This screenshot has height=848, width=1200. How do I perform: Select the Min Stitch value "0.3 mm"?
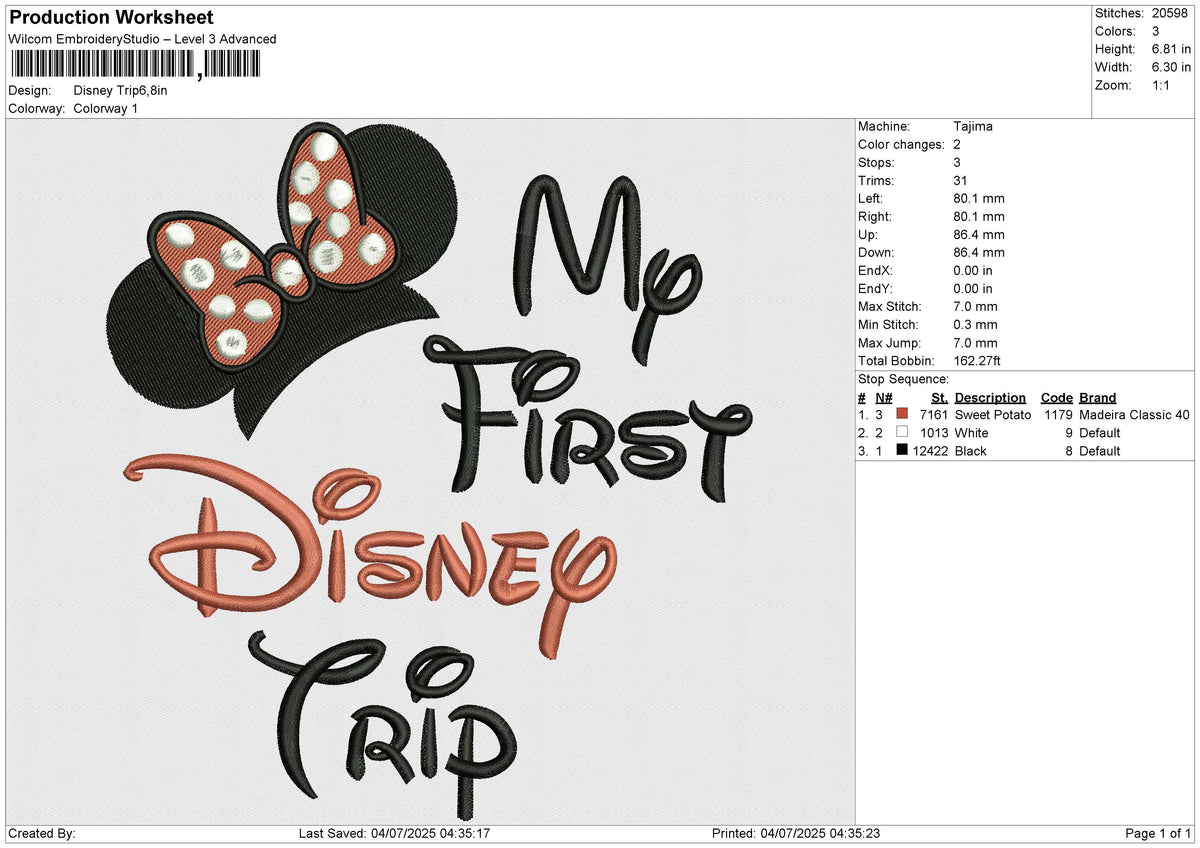click(975, 324)
